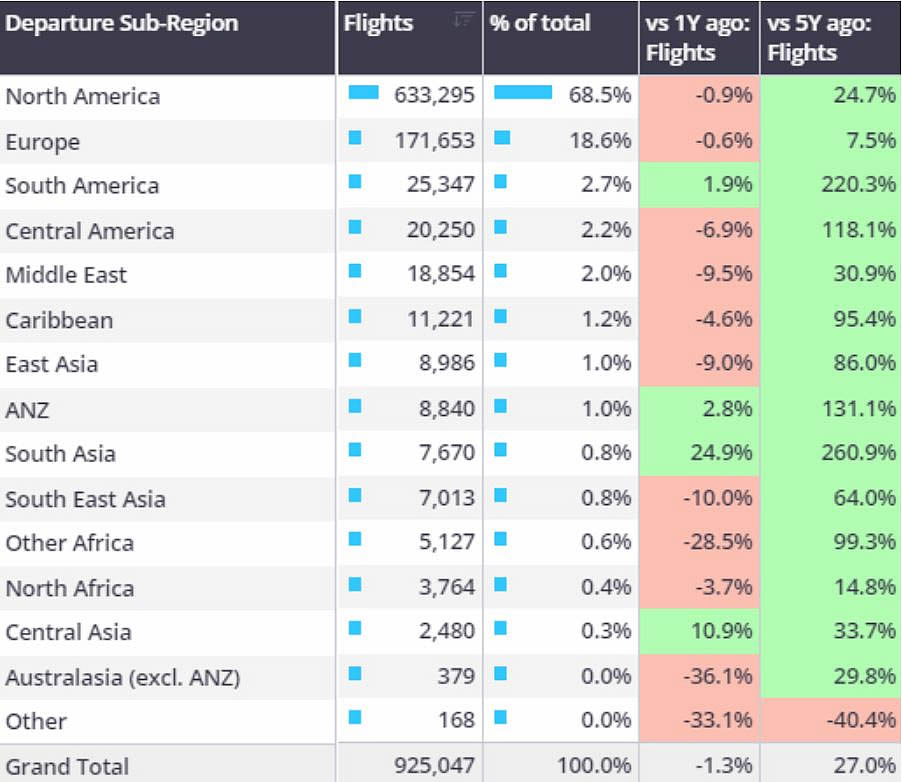Click the 20,250 flights value
The width and height of the screenshot is (902, 782).
click(x=441, y=230)
